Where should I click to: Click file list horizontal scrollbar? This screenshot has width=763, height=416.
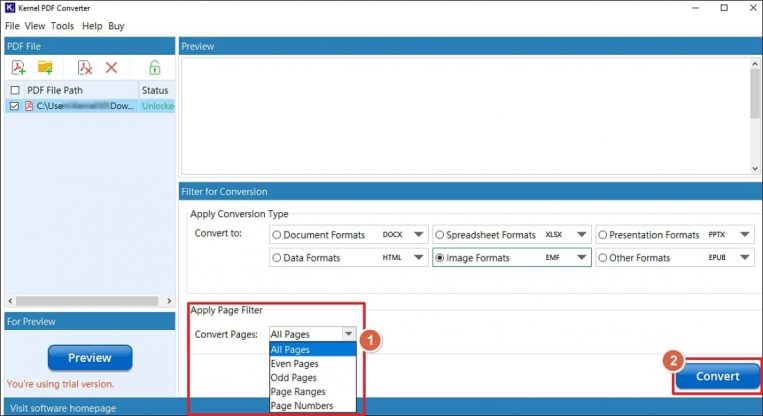point(87,301)
